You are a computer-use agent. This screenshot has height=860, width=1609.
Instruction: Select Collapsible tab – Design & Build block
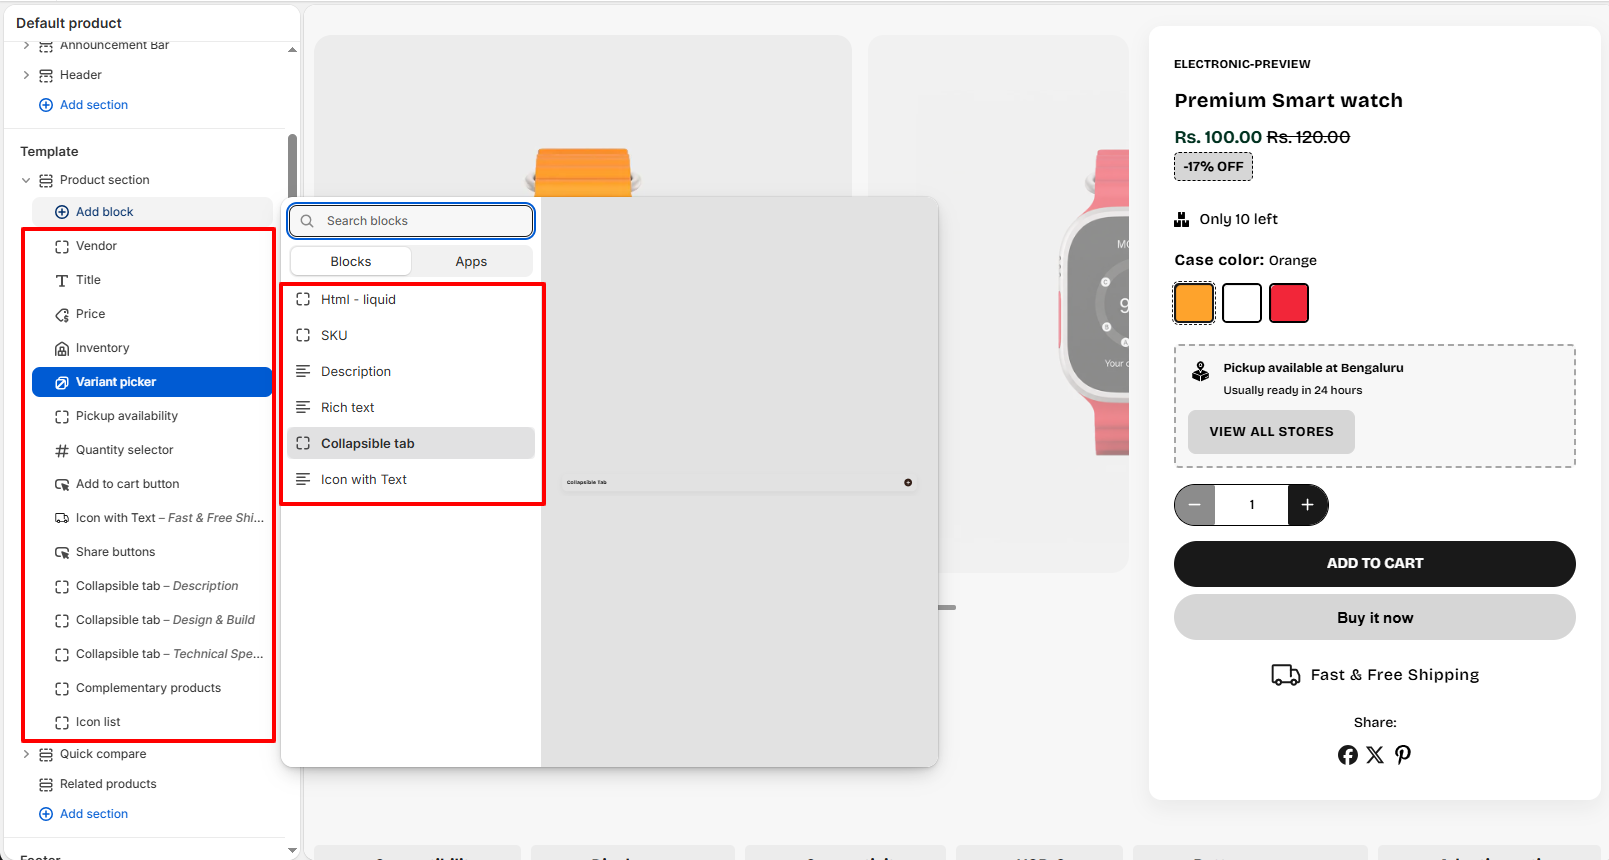[152, 620]
